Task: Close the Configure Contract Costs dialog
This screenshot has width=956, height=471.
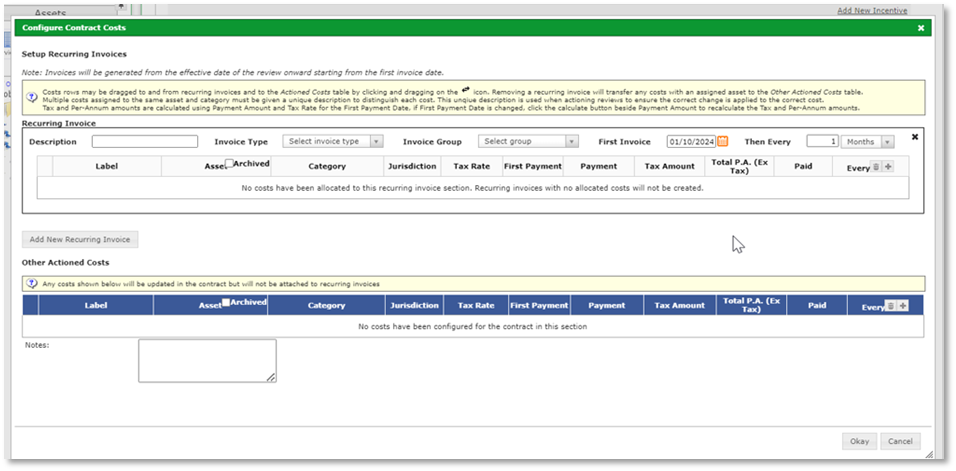Action: pyautogui.click(x=921, y=28)
